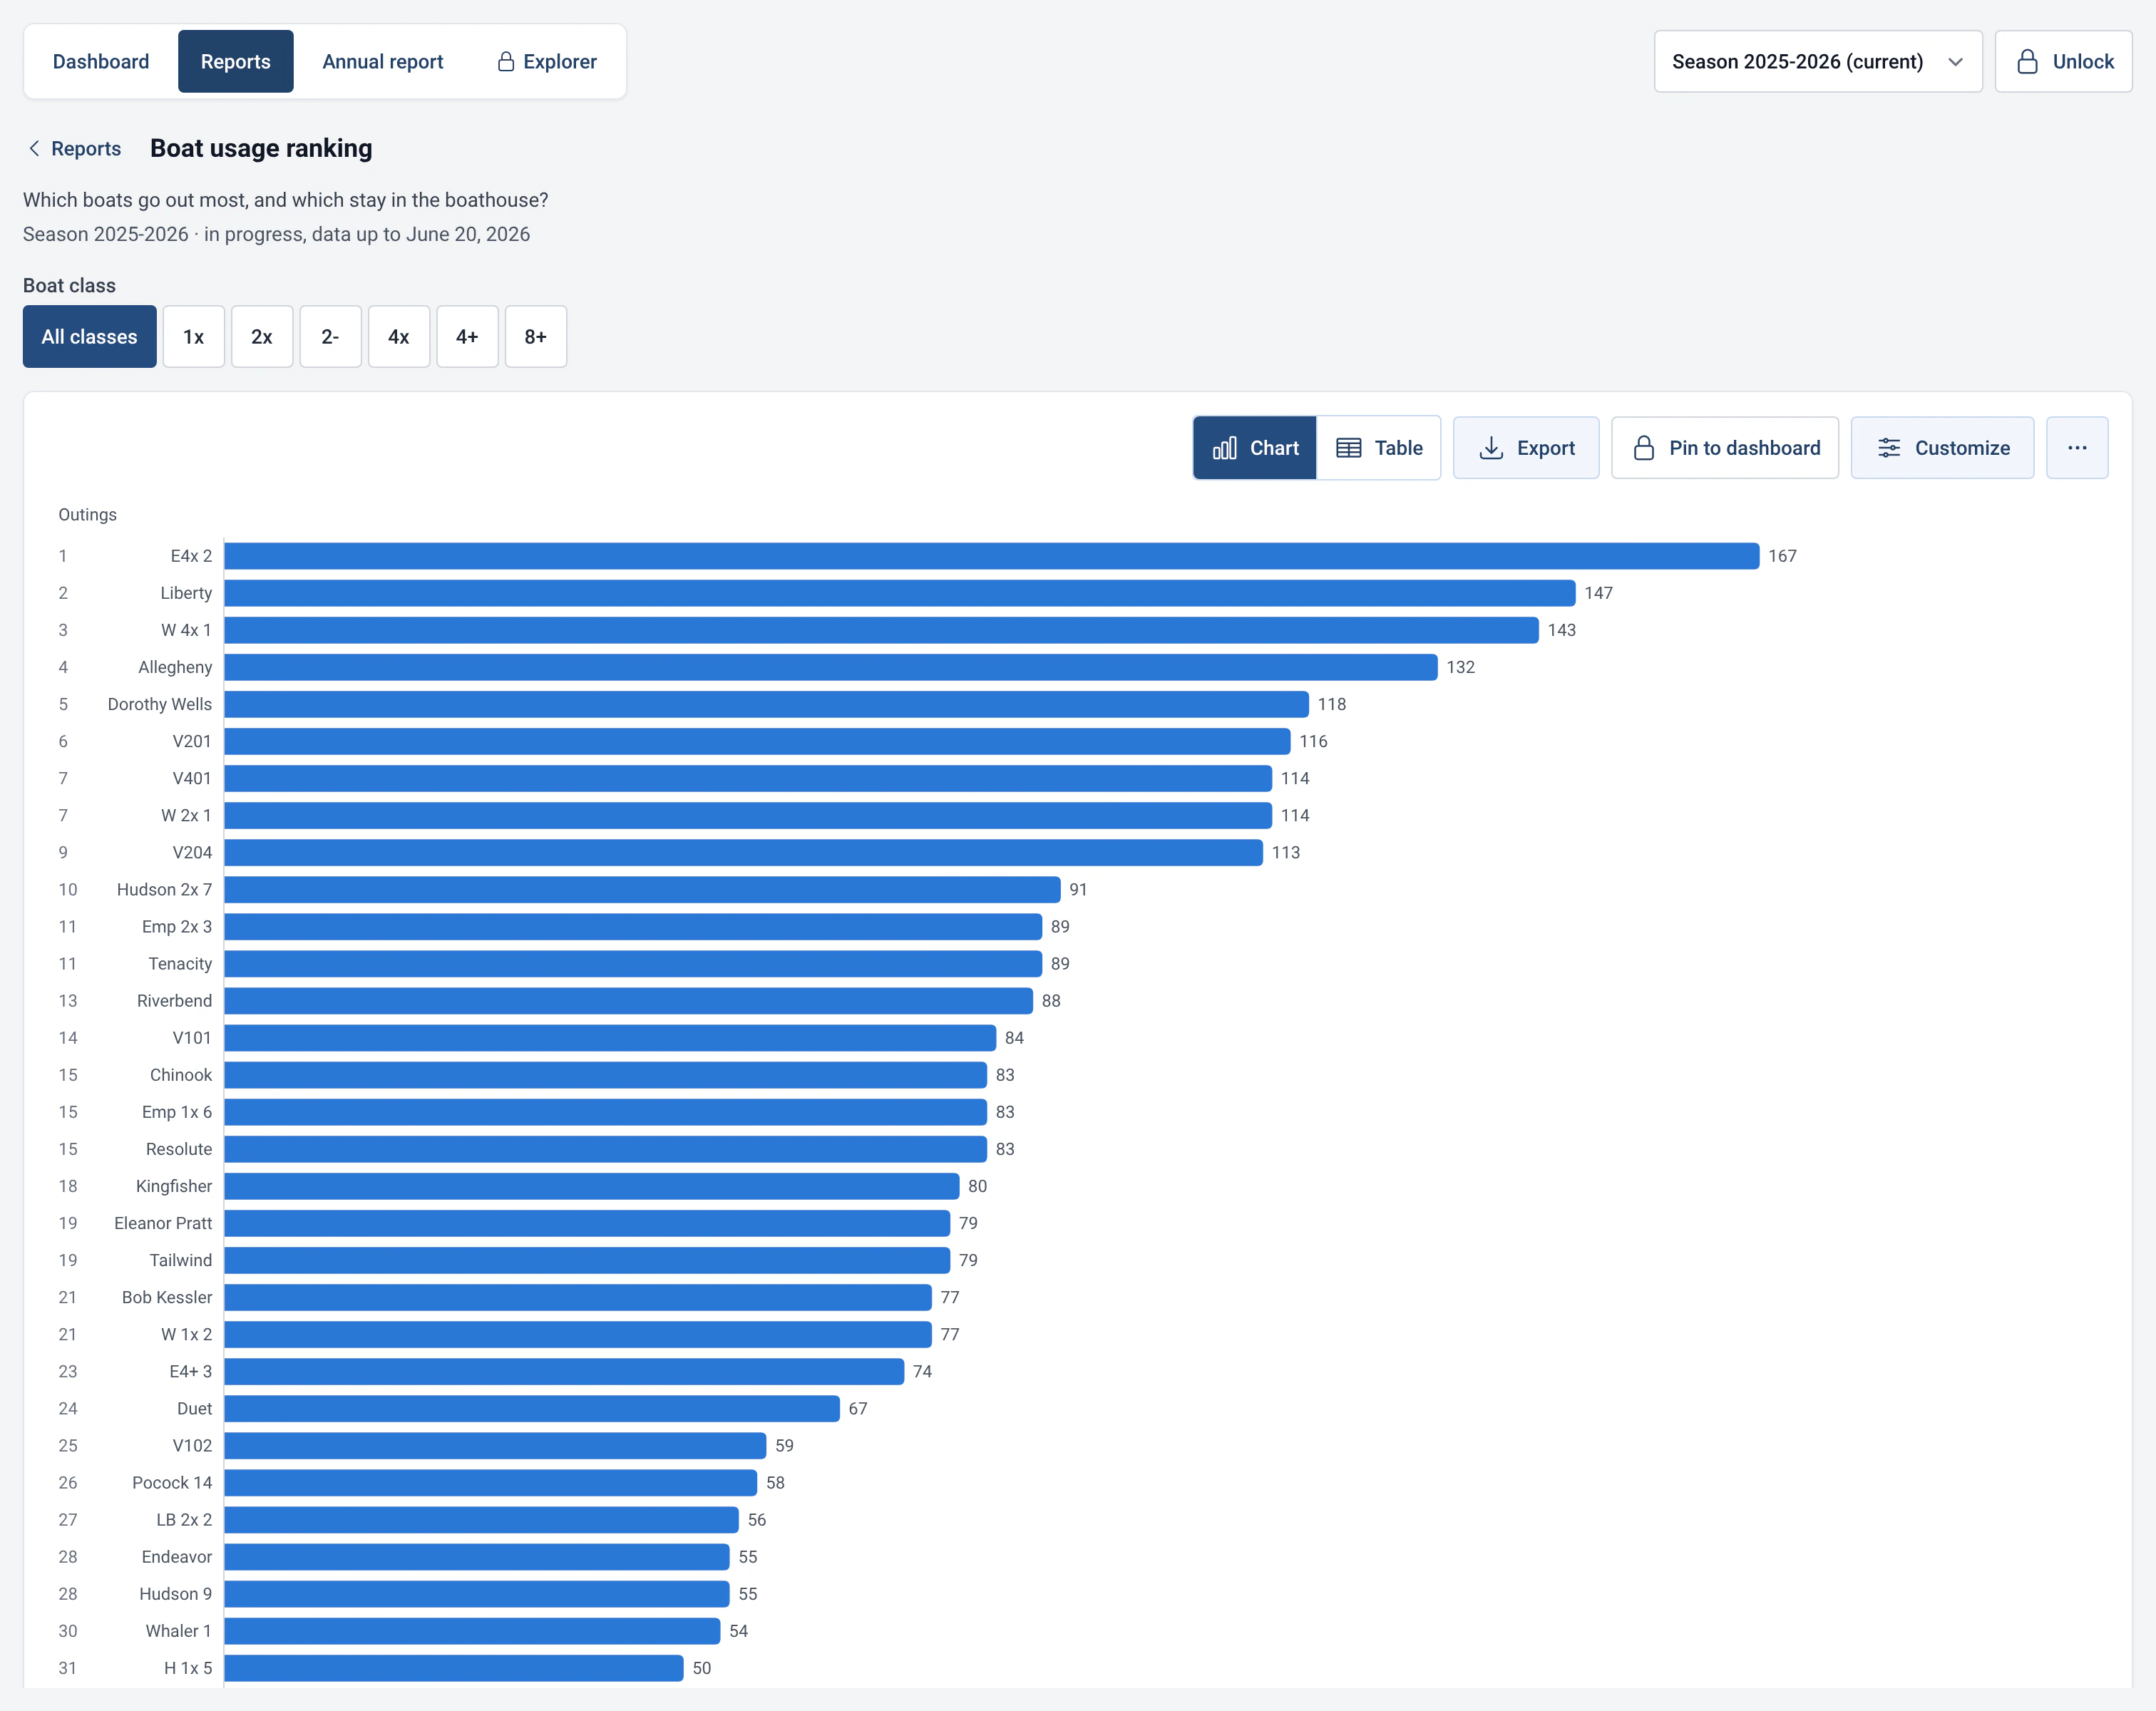Click the 'W 4x 1' row label

pos(186,630)
